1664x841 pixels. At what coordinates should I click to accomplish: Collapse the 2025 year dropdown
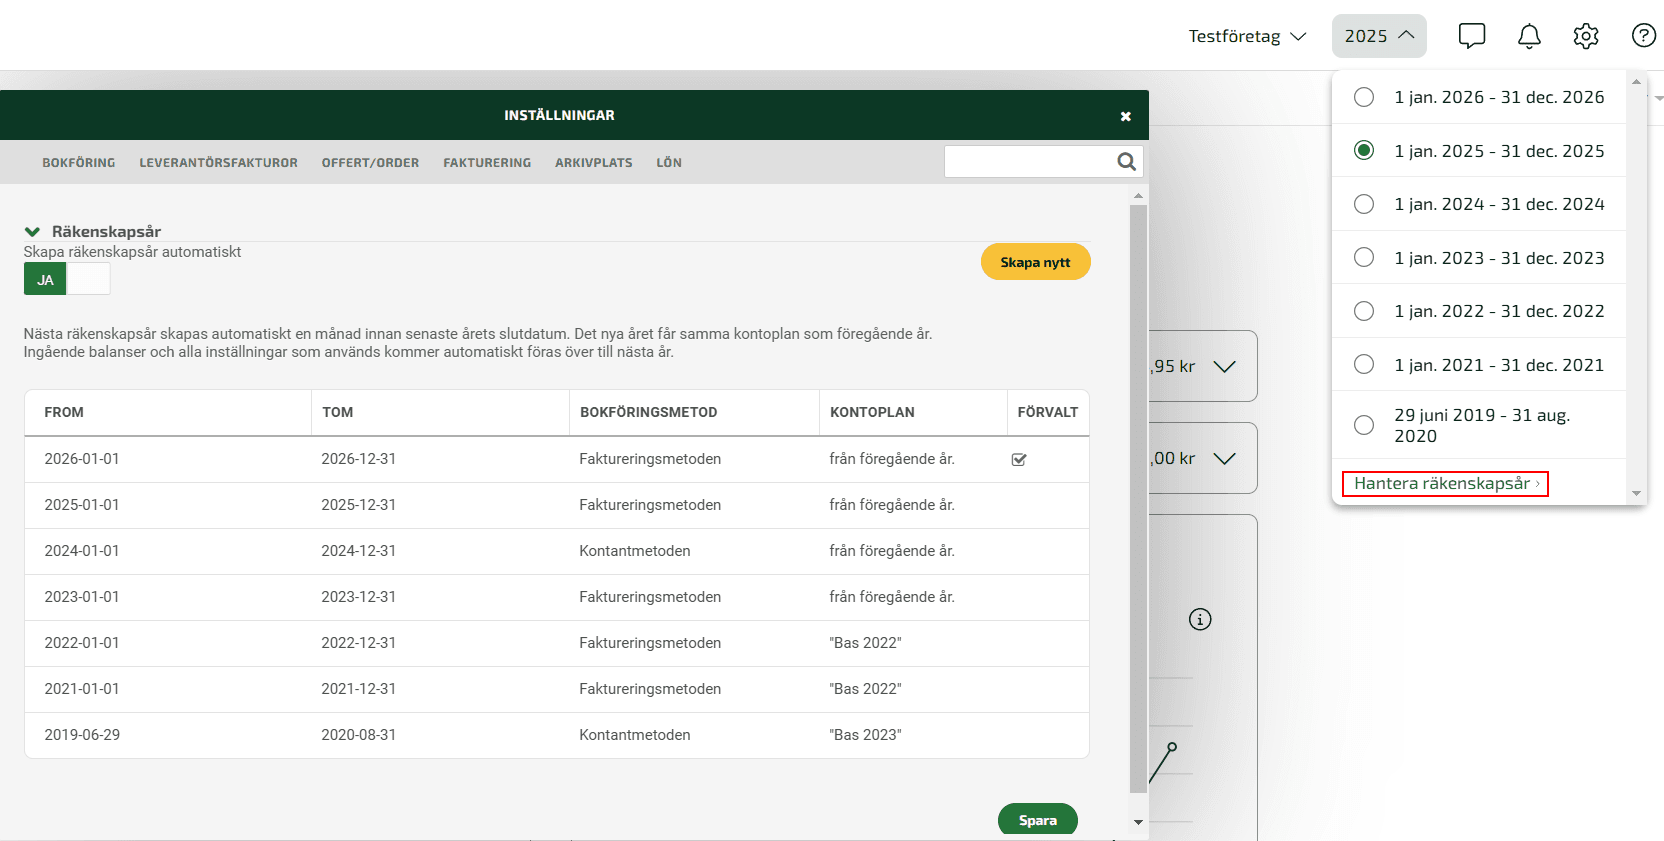(x=1379, y=36)
